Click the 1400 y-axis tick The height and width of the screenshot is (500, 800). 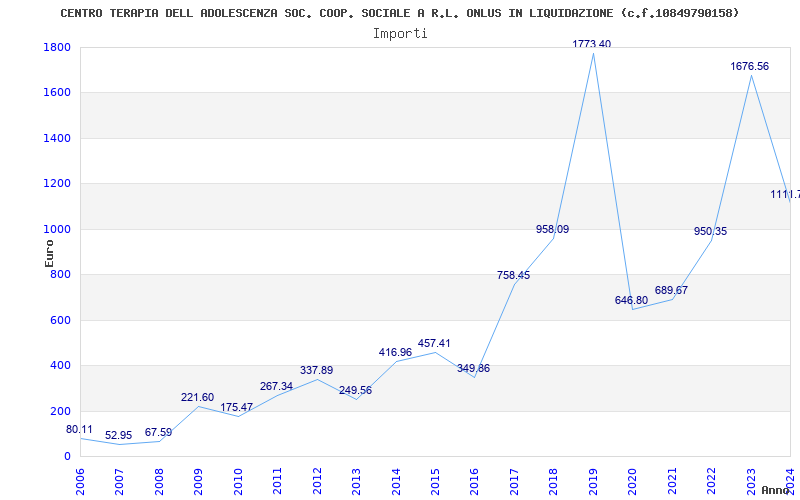tap(57, 138)
